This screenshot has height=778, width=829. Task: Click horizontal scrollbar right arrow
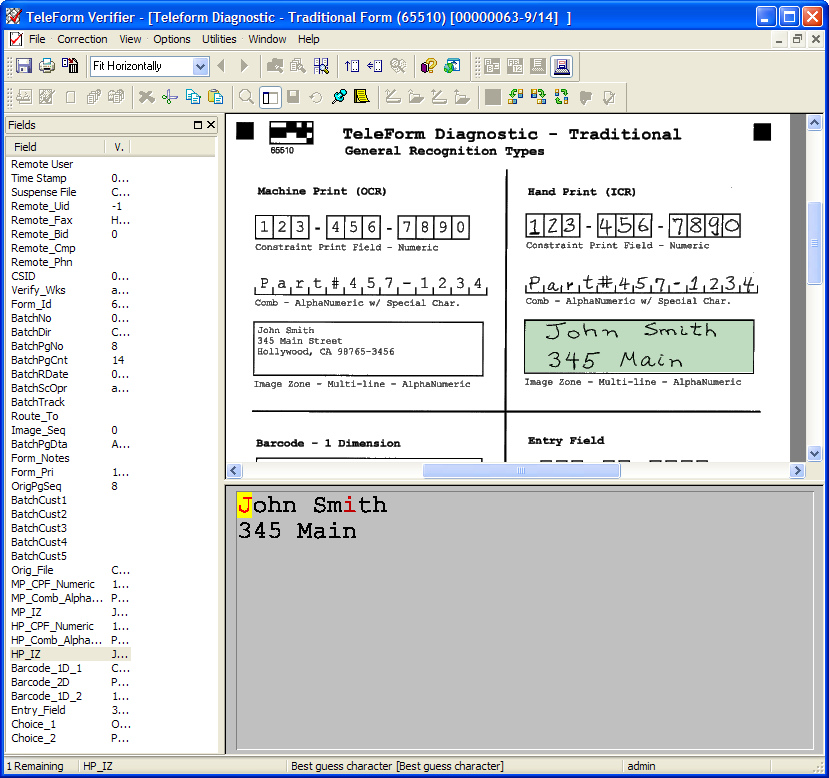pyautogui.click(x=798, y=471)
